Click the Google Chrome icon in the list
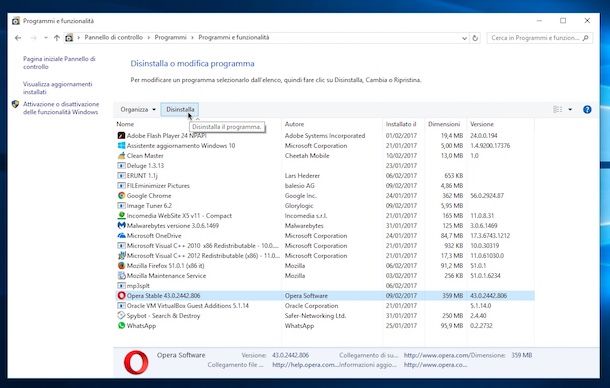This screenshot has height=388, width=610. [x=121, y=195]
